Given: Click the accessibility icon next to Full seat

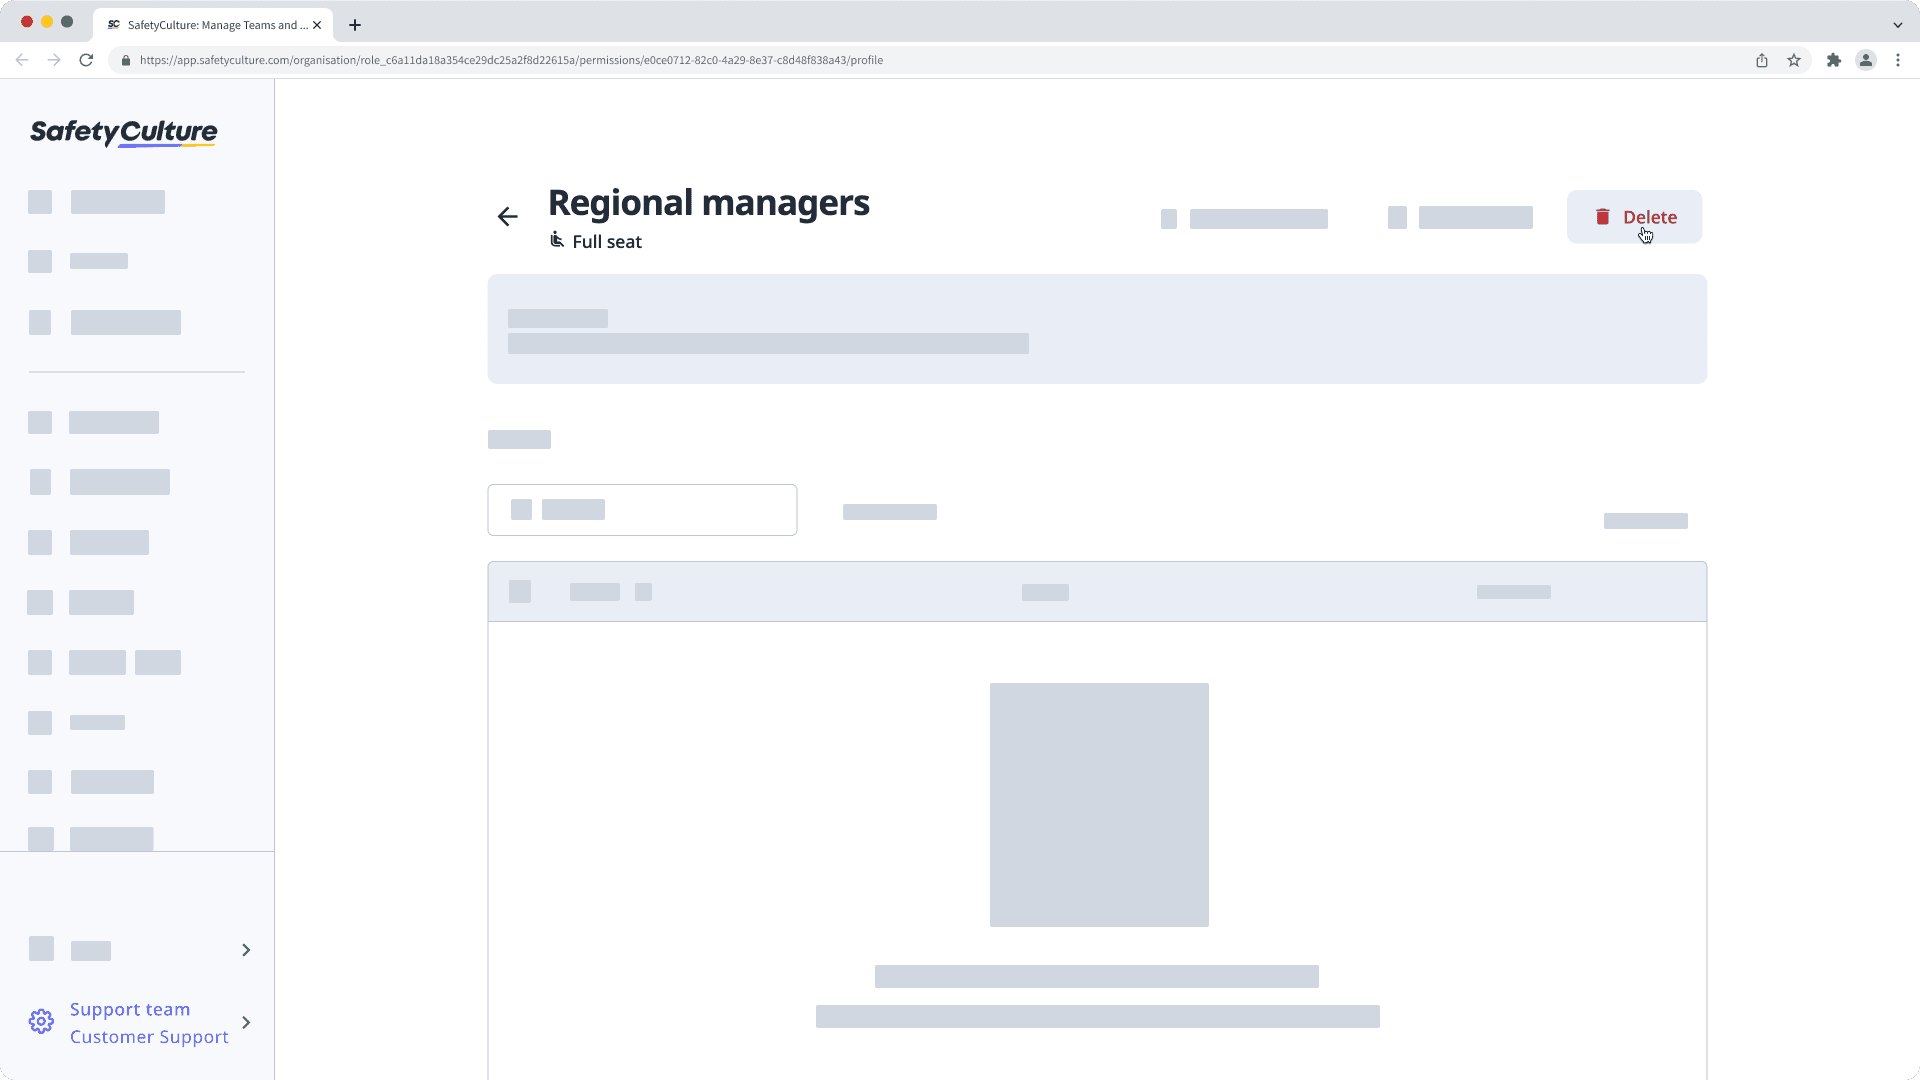Looking at the screenshot, I should point(557,240).
